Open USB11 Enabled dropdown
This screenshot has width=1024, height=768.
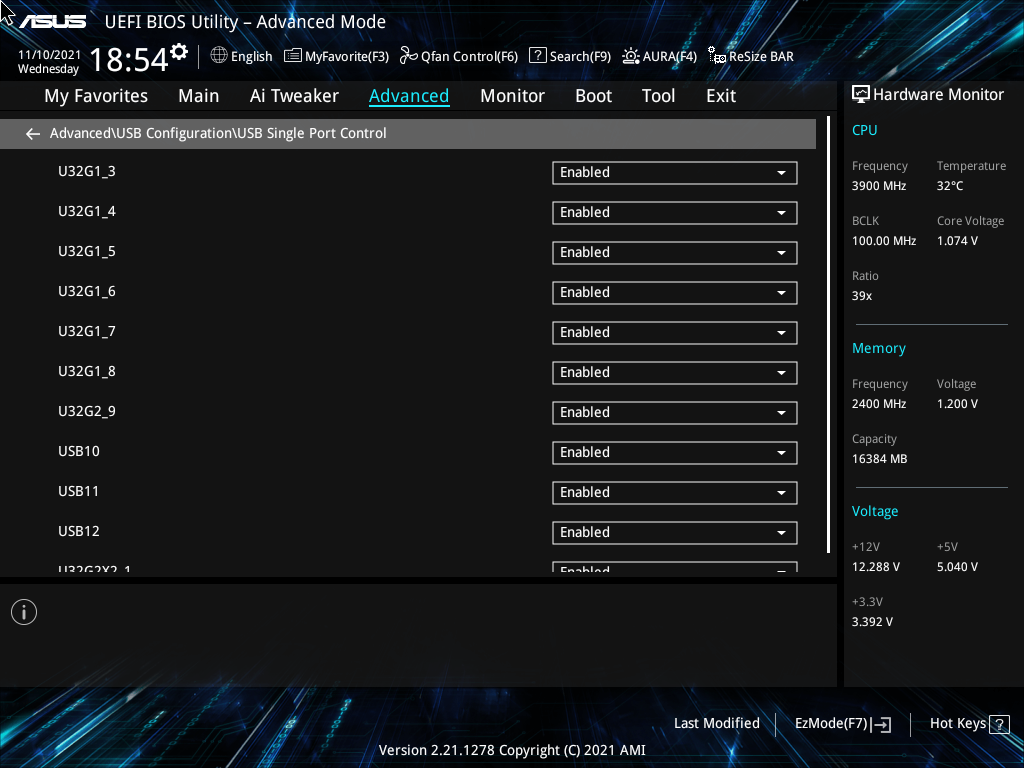click(x=675, y=493)
